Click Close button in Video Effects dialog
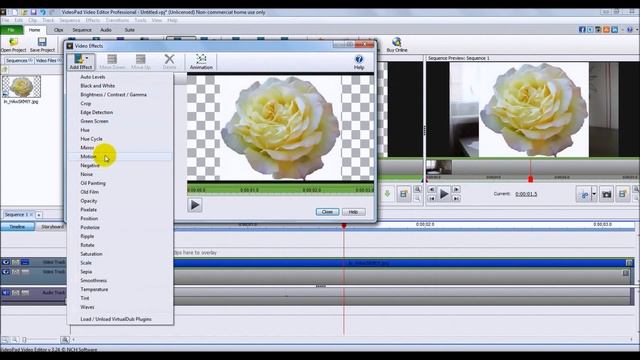Viewport: 640px width, 360px height. (327, 212)
